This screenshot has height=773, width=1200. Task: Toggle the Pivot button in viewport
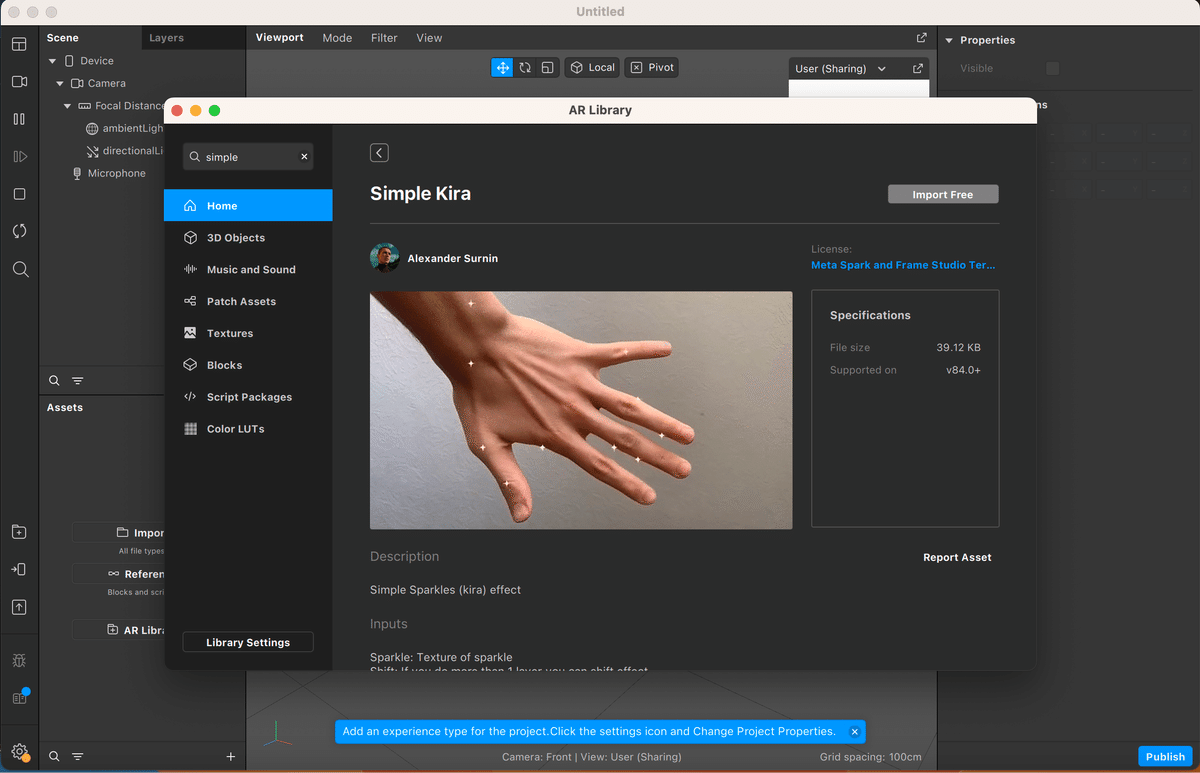[652, 67]
